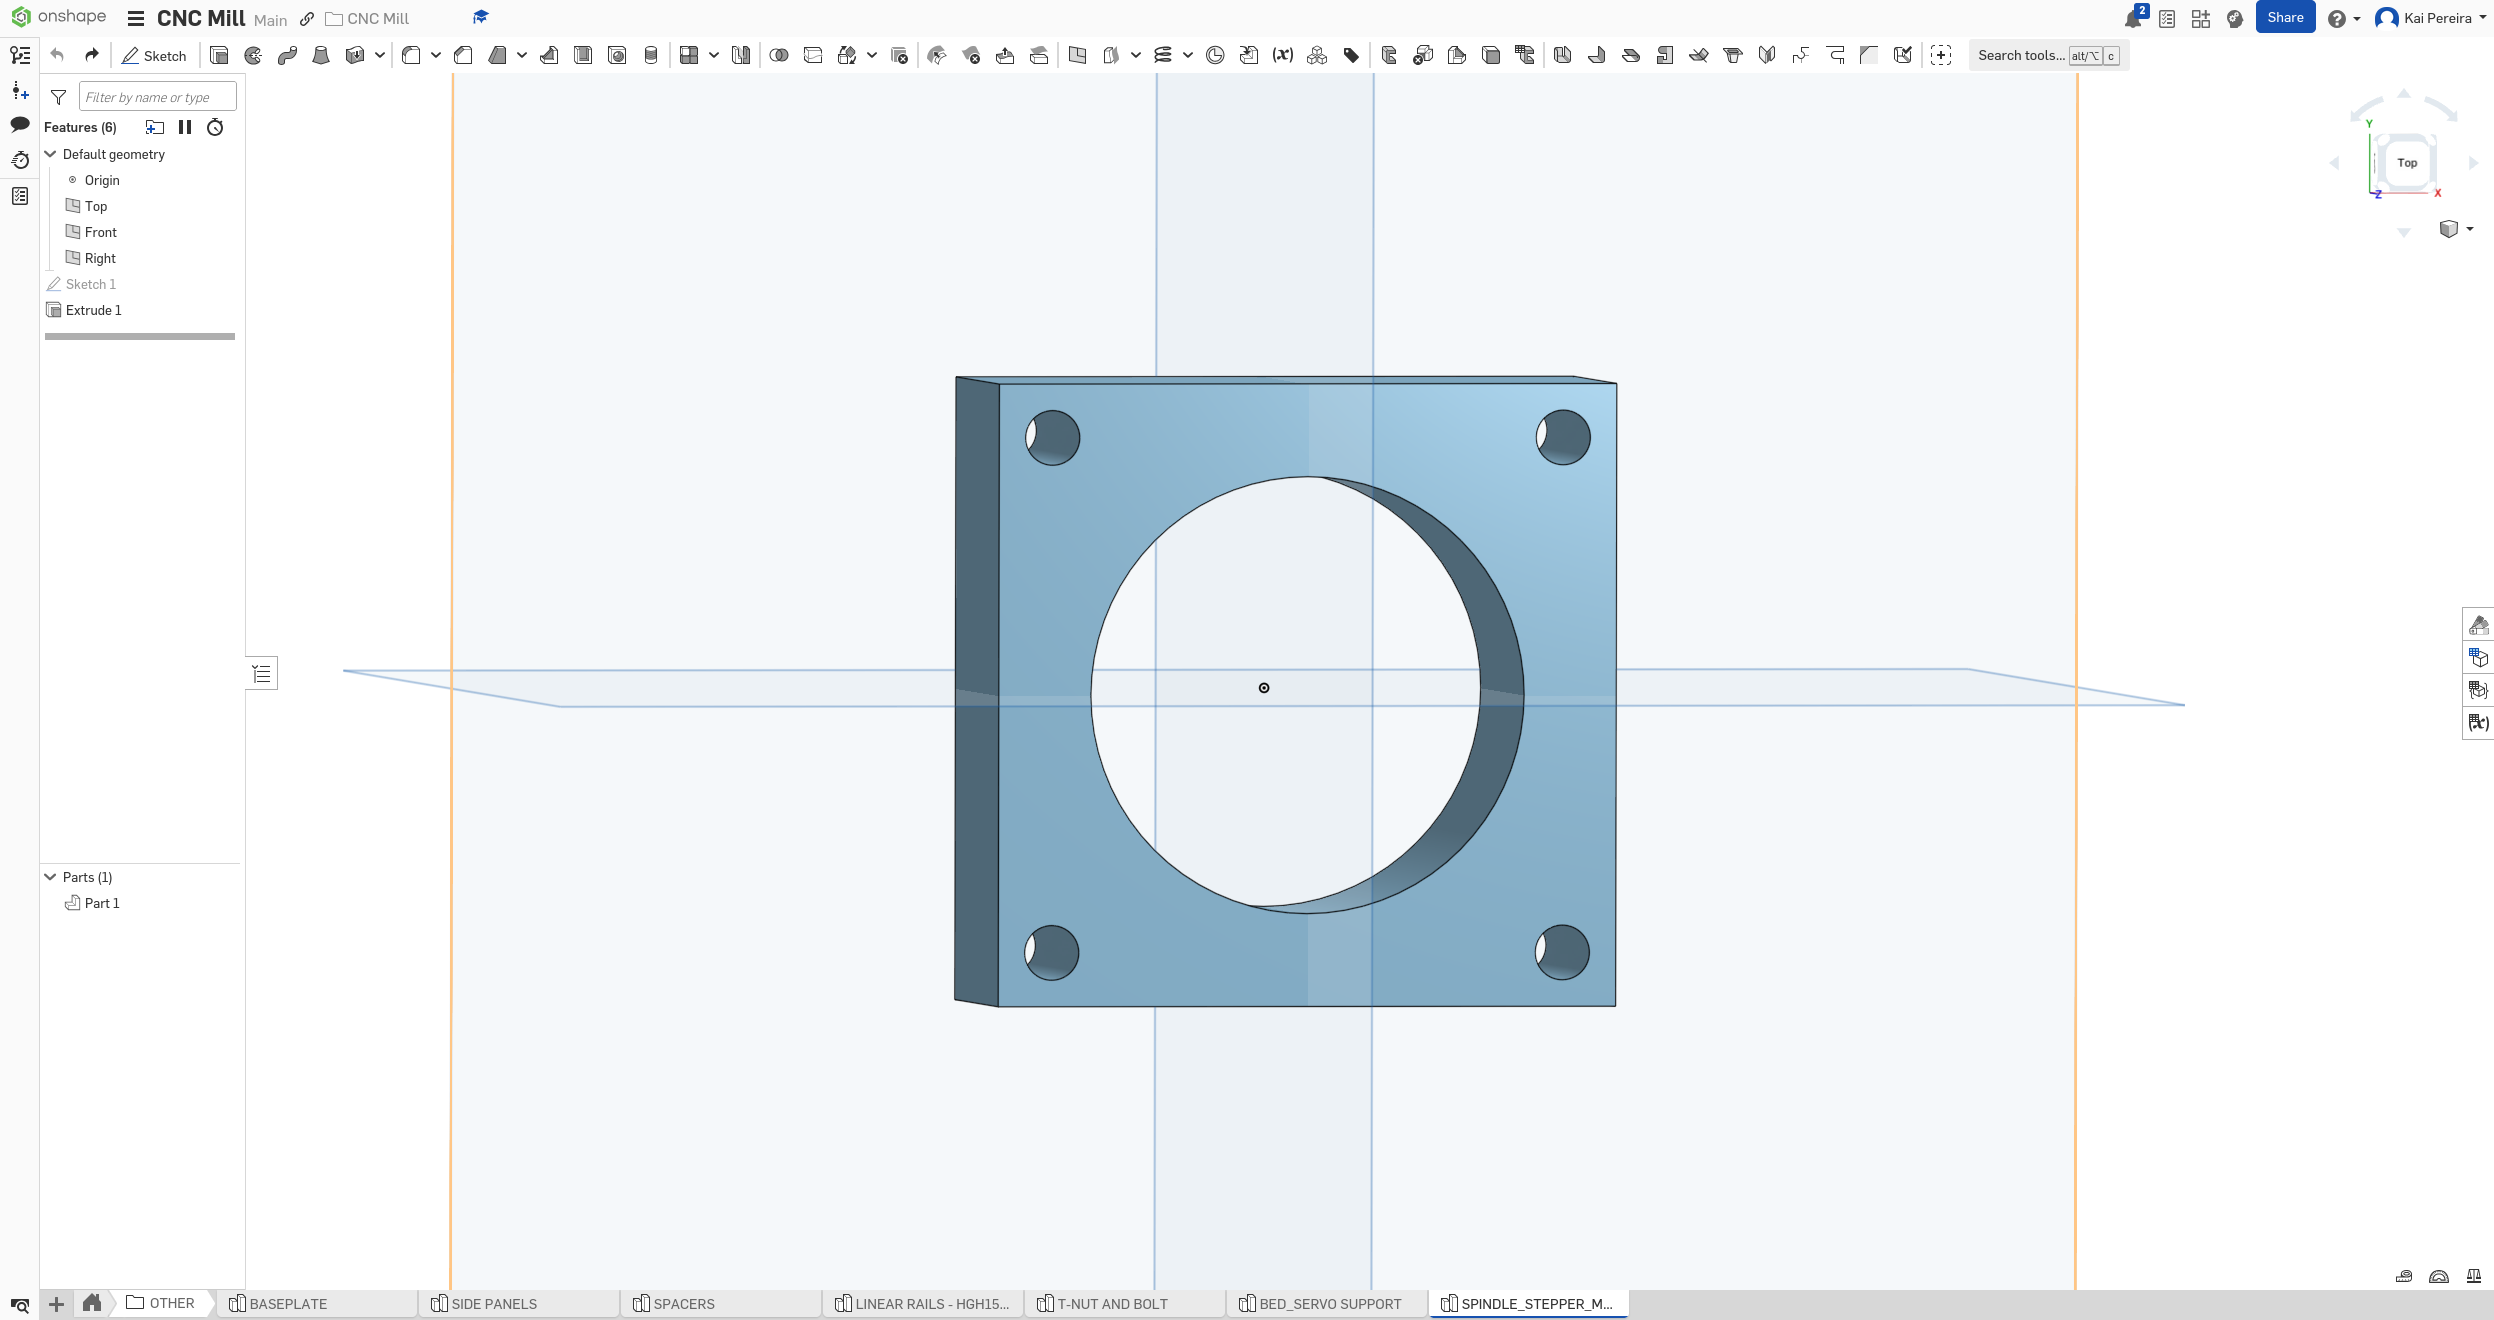Pause feature regeneration
Image resolution: width=2494 pixels, height=1320 pixels.
(185, 127)
